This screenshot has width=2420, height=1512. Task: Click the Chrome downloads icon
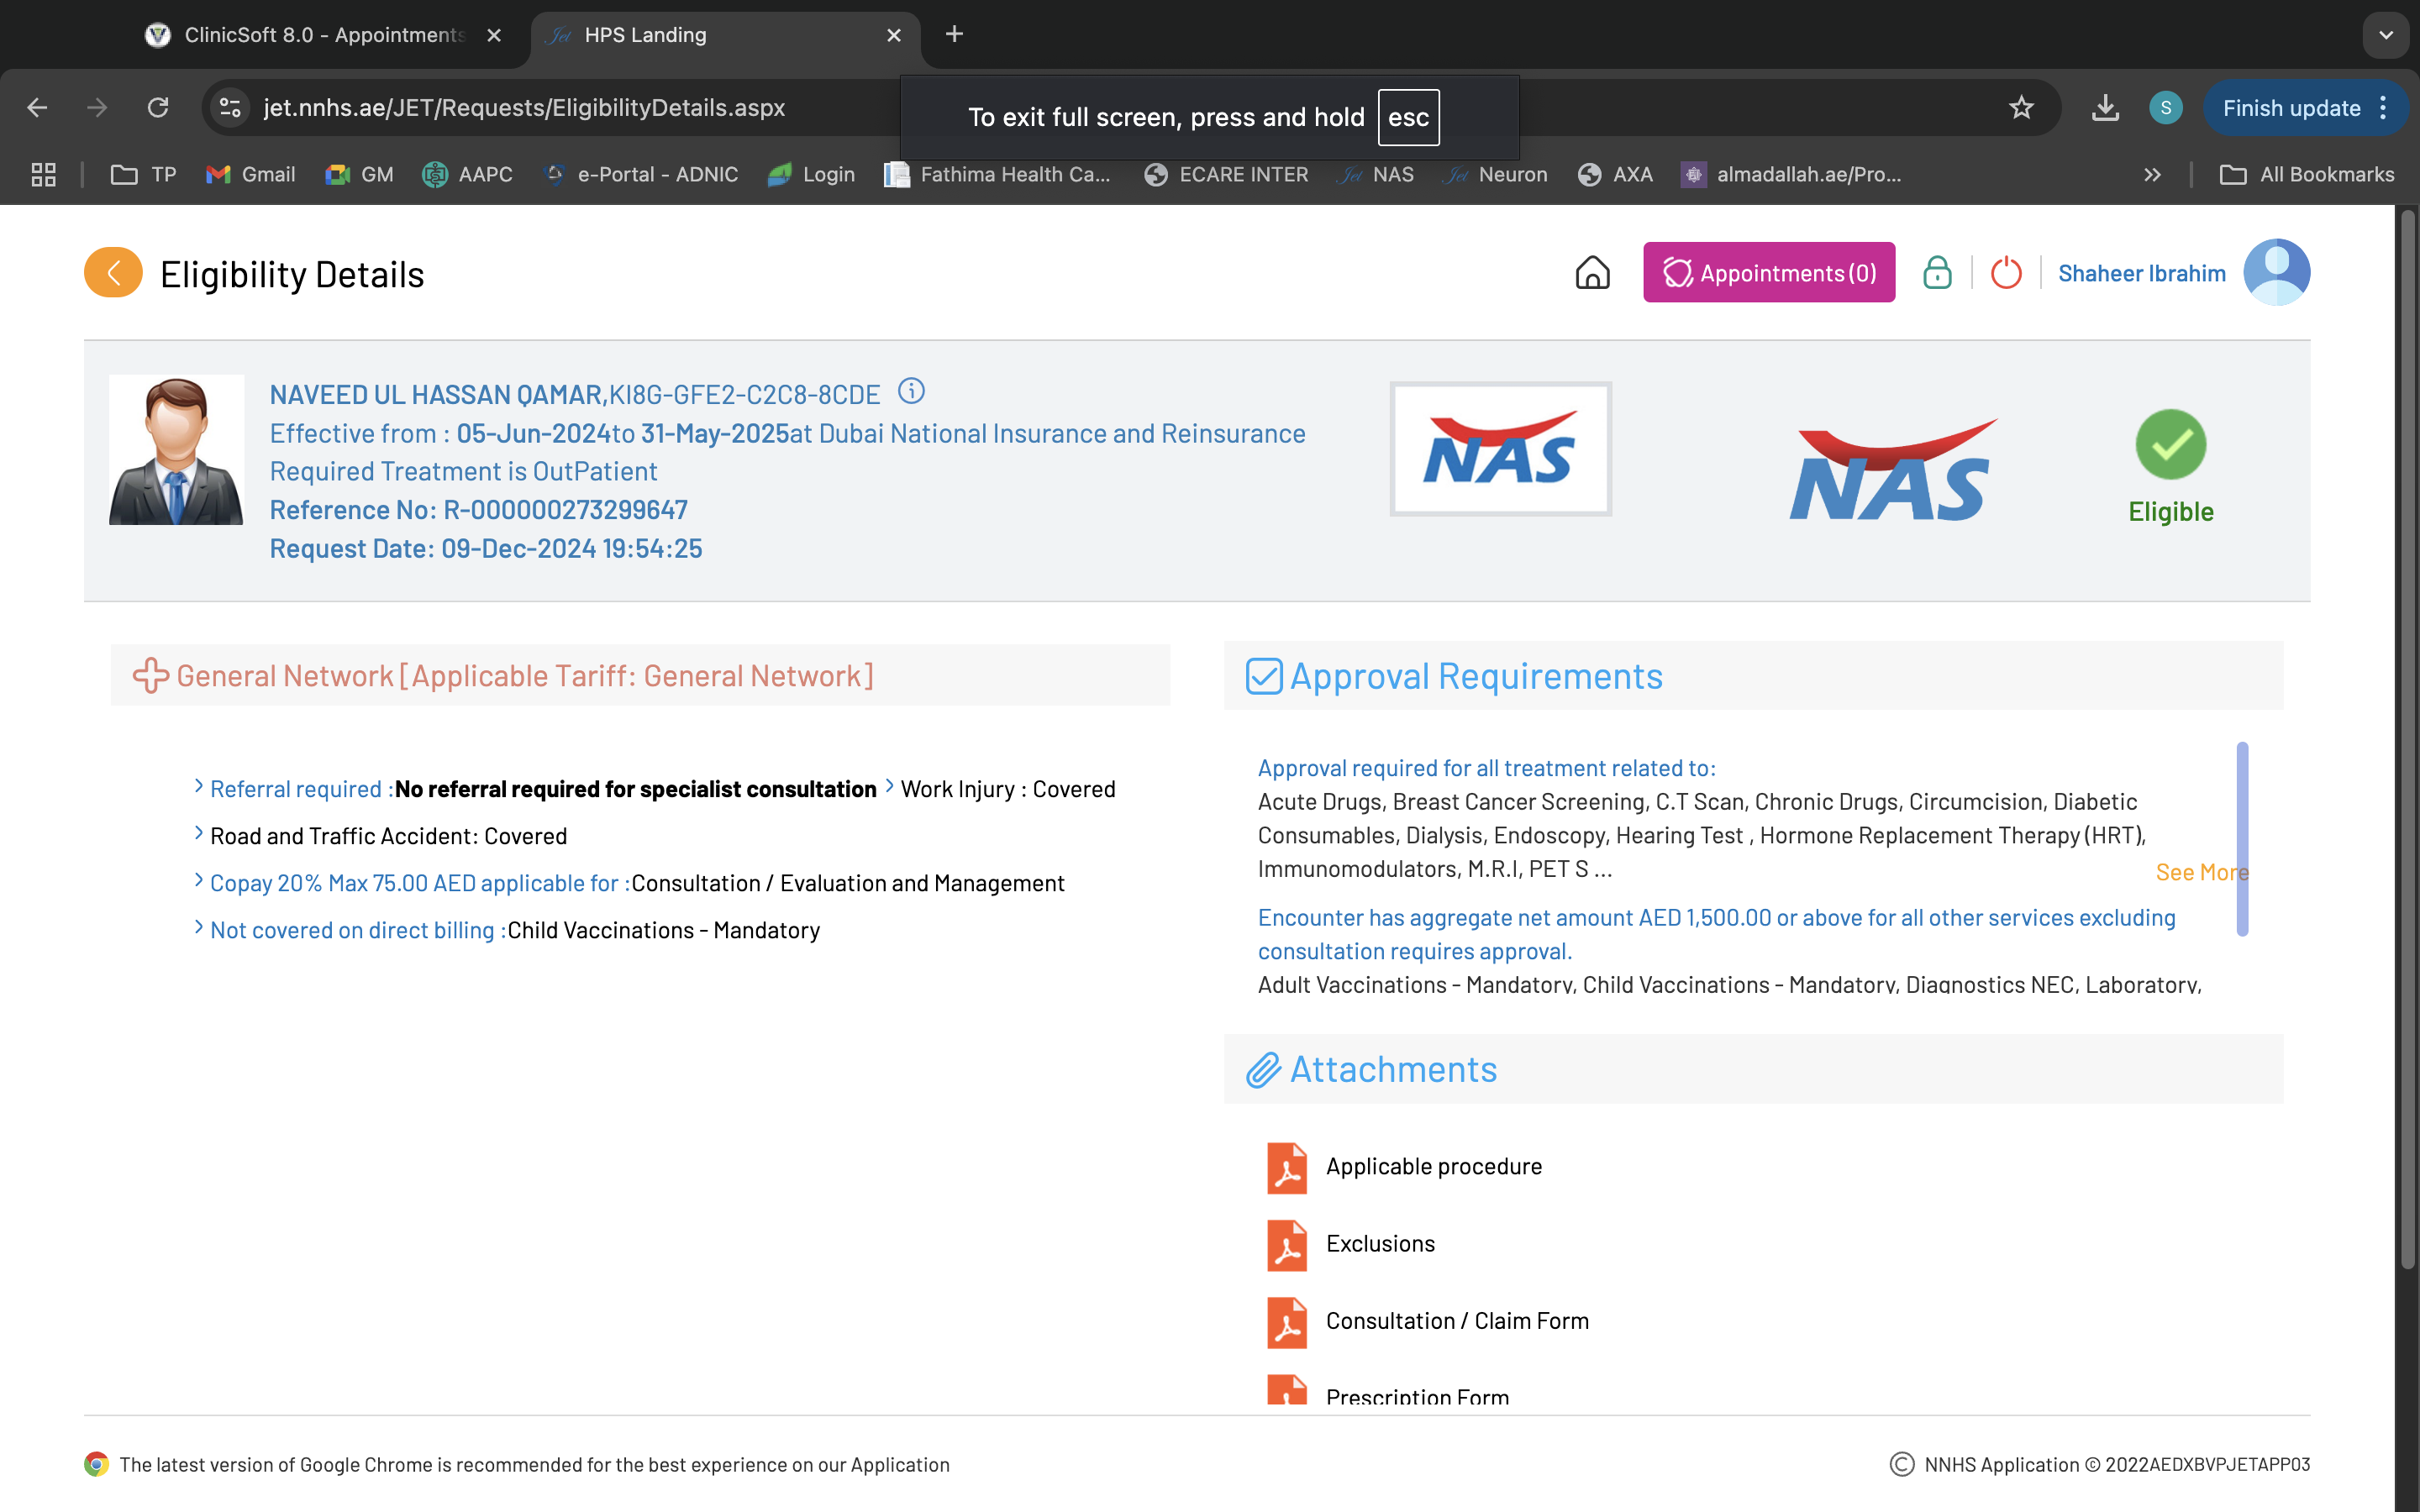(x=2105, y=108)
